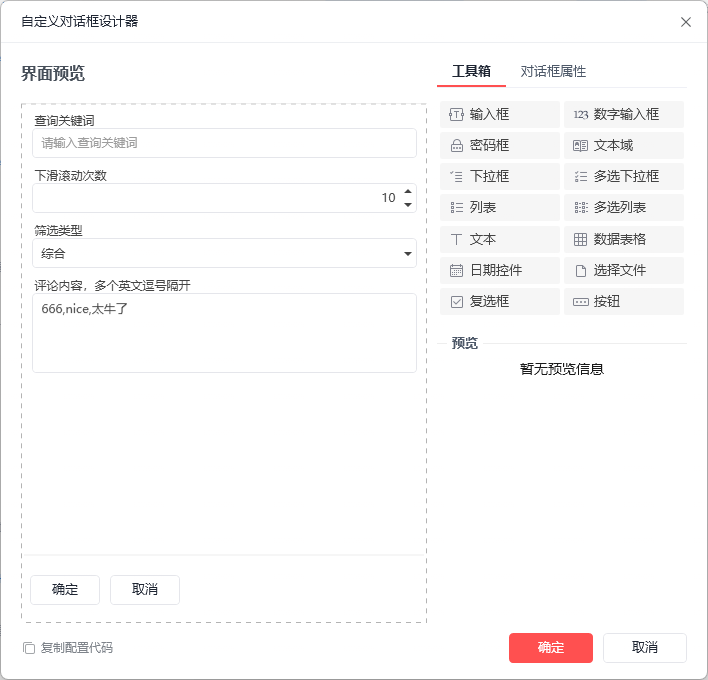Add a 多选下拉框 multi-select dropdown control
Image resolution: width=708 pixels, height=680 pixels.
pyautogui.click(x=624, y=177)
